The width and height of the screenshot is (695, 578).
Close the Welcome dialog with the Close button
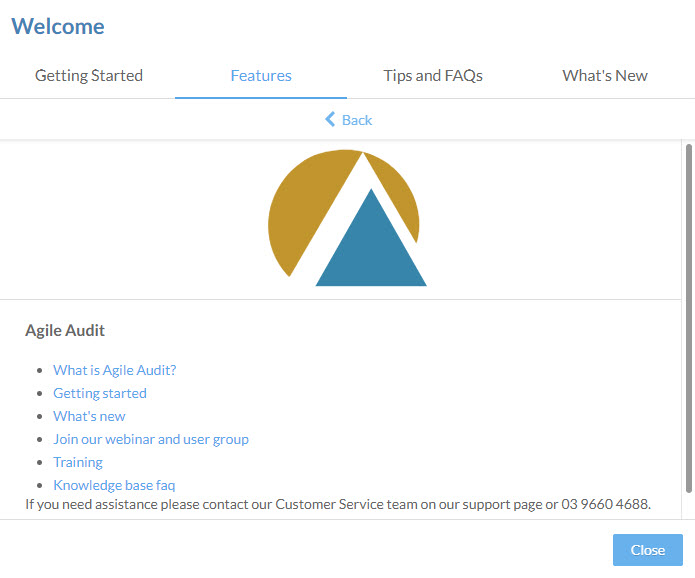648,550
